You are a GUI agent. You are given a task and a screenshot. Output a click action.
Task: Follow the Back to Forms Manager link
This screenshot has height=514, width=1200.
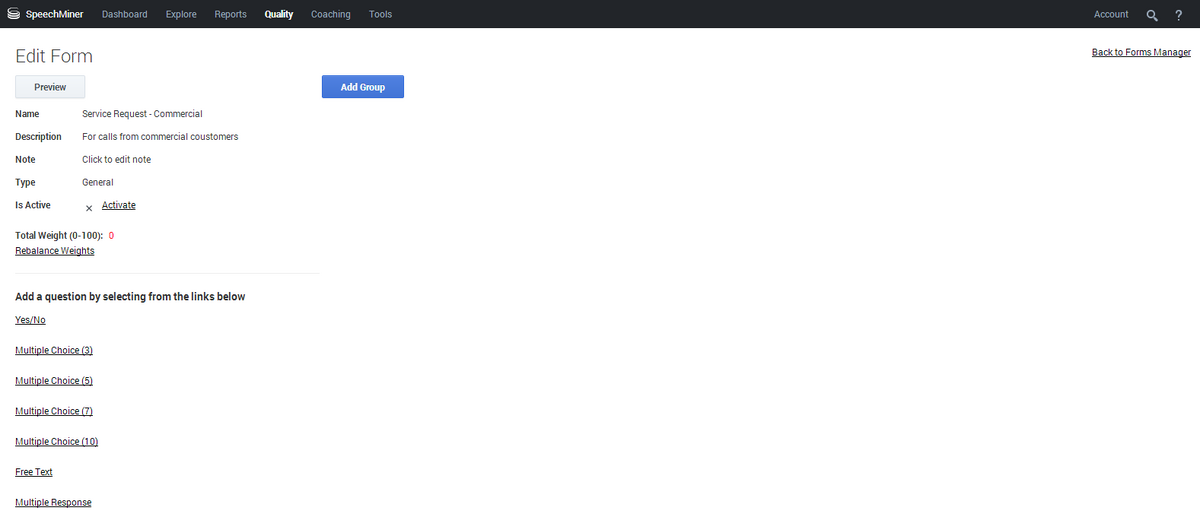pos(1141,52)
